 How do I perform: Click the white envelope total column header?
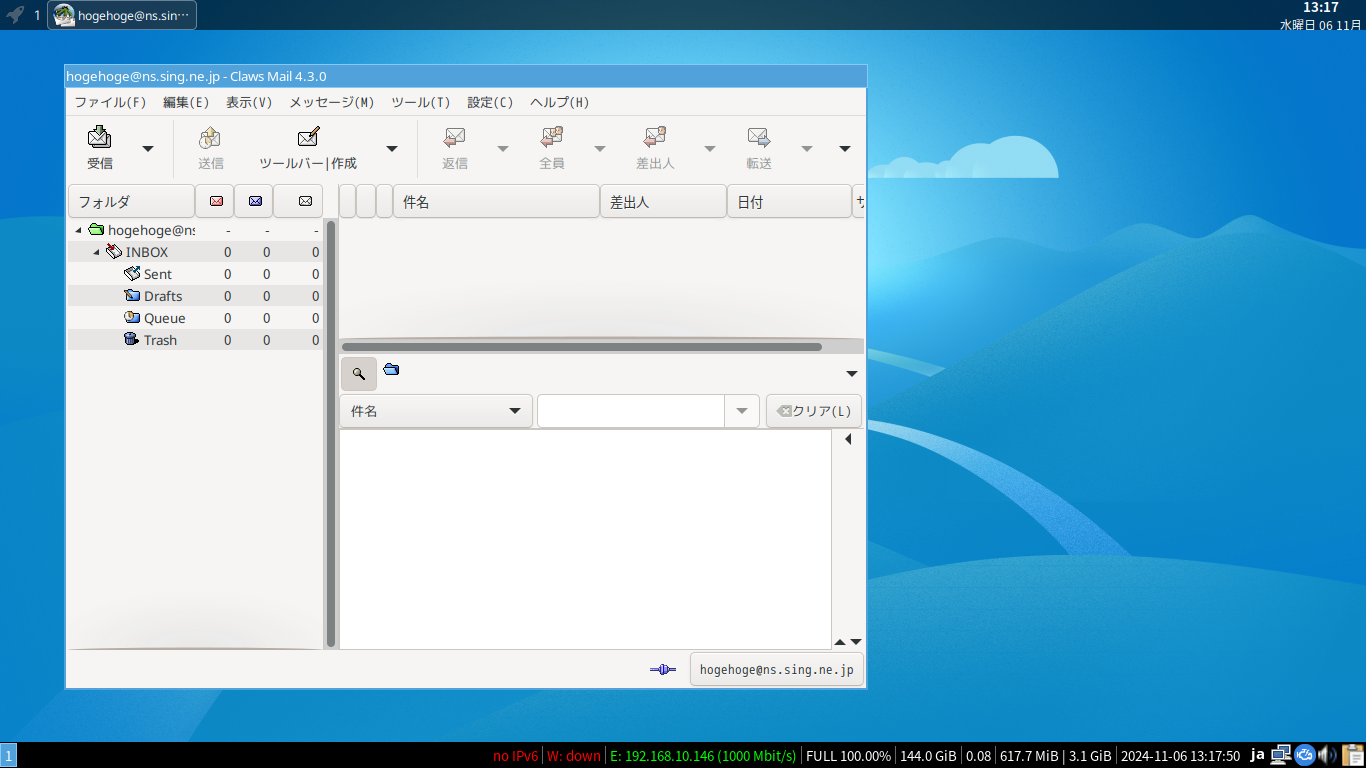(305, 201)
